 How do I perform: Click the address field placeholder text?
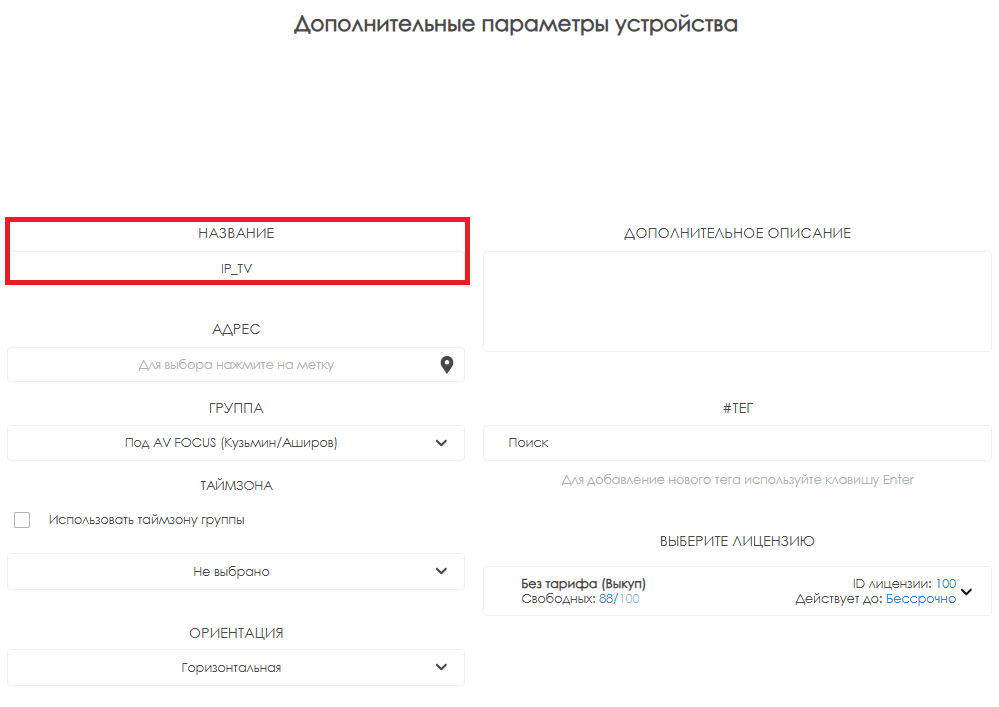[236, 365]
